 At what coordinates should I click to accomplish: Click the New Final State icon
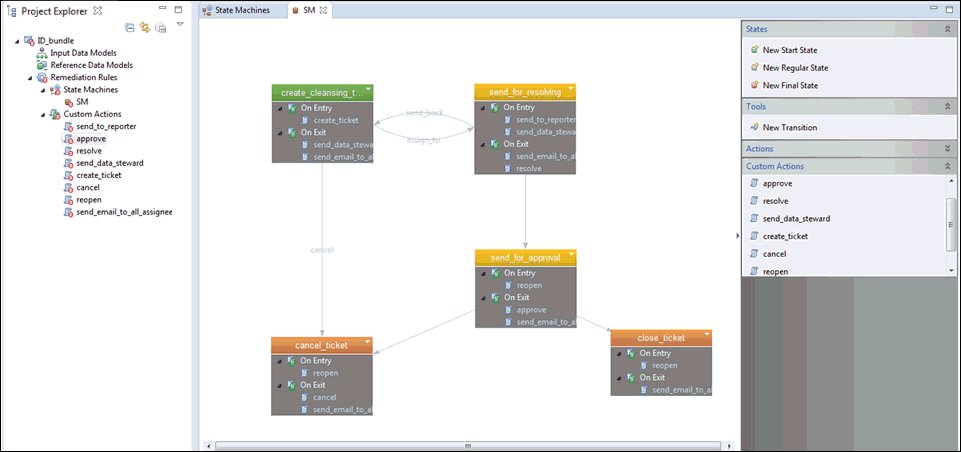click(x=755, y=85)
